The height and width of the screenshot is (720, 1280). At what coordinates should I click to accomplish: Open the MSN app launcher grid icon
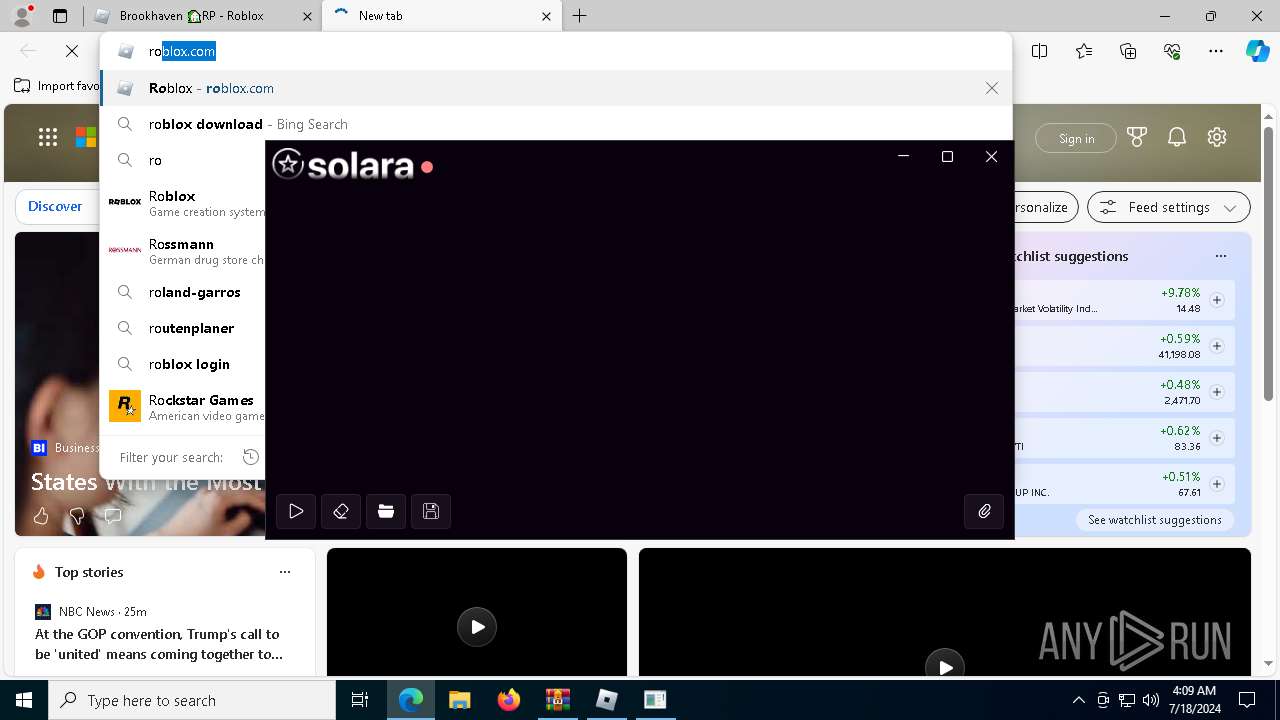pyautogui.click(x=48, y=138)
